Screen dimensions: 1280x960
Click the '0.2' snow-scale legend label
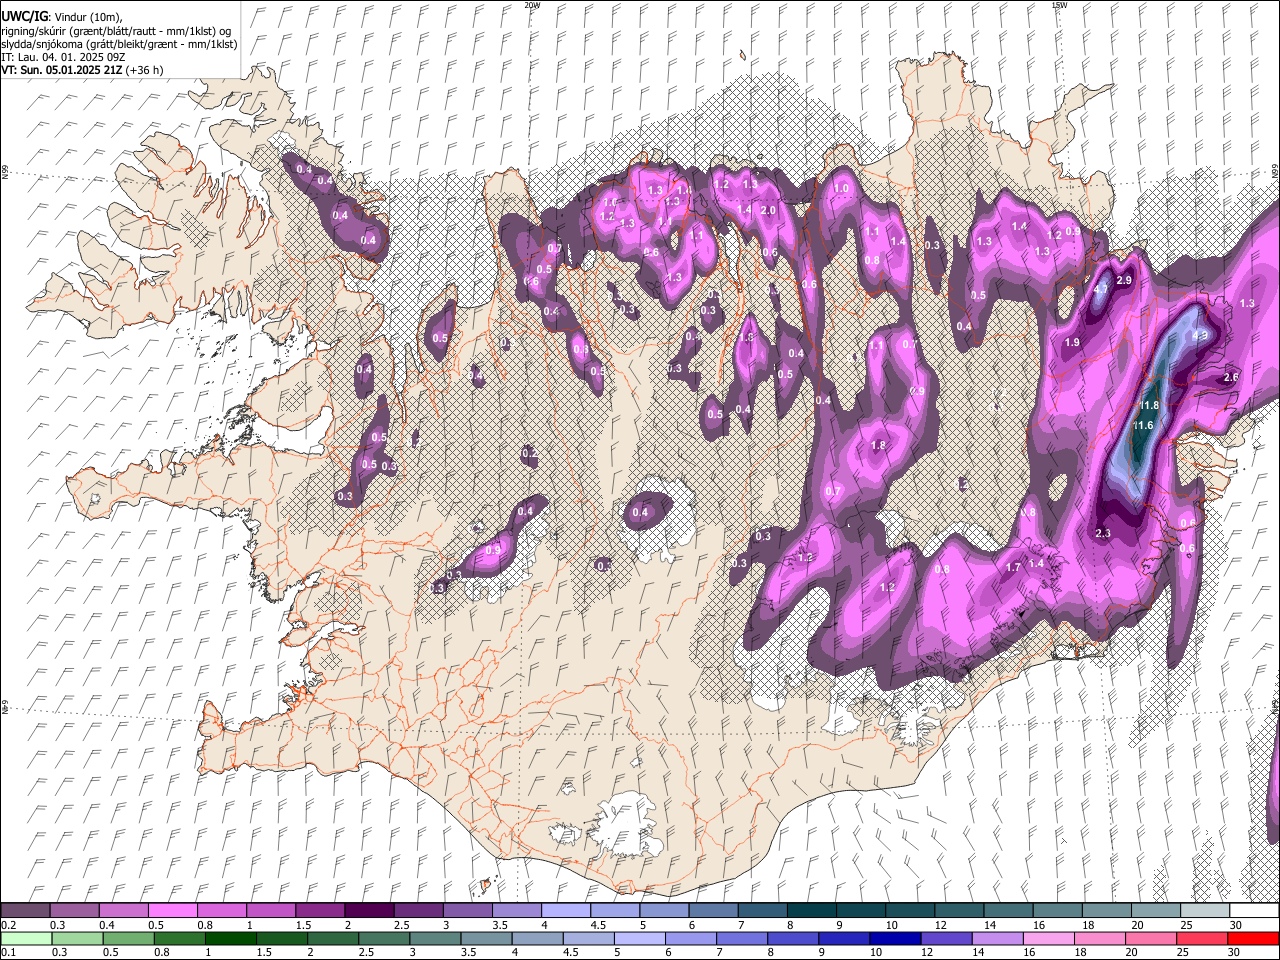coord(8,925)
